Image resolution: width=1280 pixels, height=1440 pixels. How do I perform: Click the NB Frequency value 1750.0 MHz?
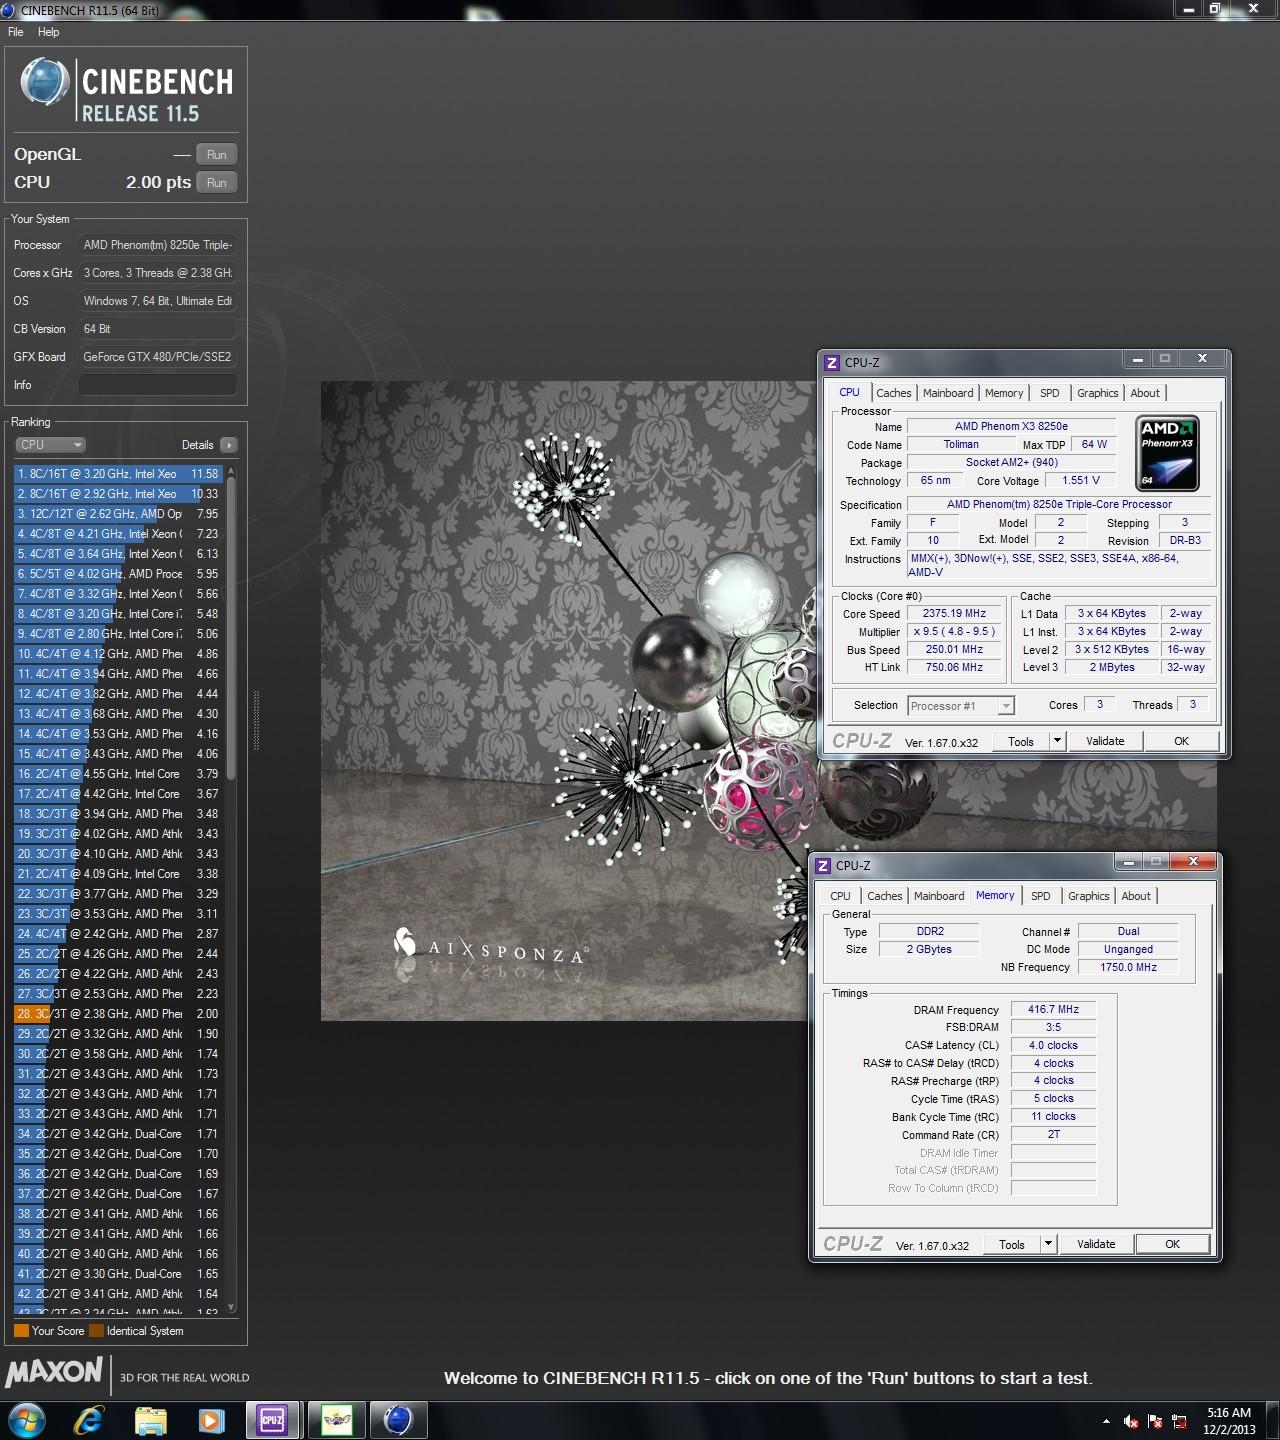[1128, 968]
